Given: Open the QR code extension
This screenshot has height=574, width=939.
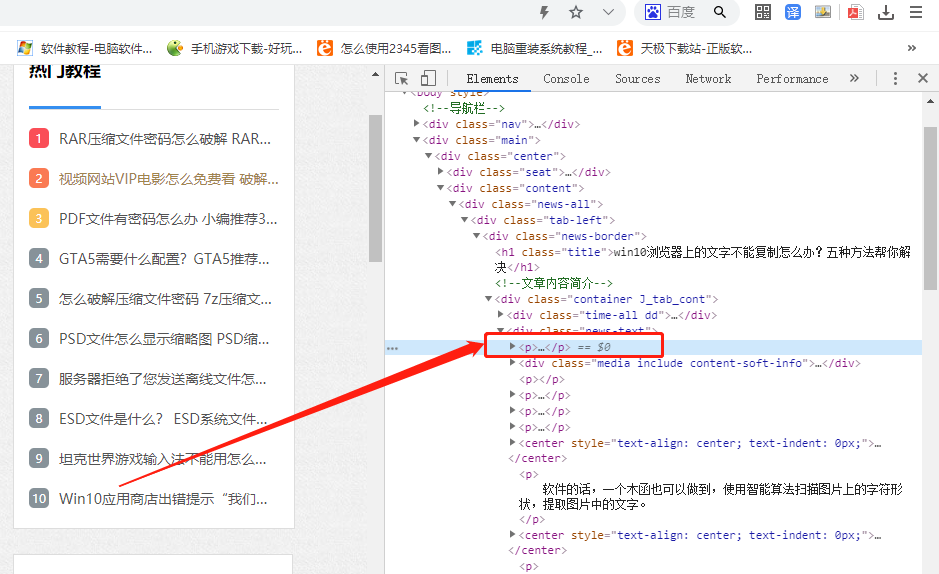Looking at the screenshot, I should [763, 12].
